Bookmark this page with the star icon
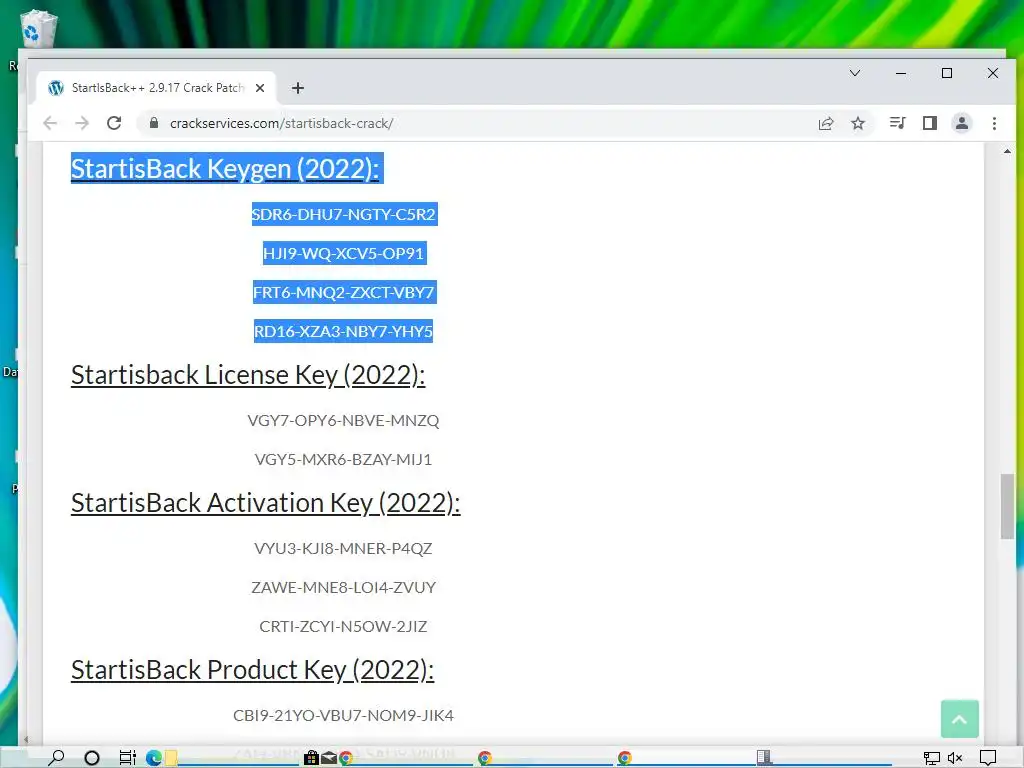This screenshot has width=1024, height=768. coord(858,123)
